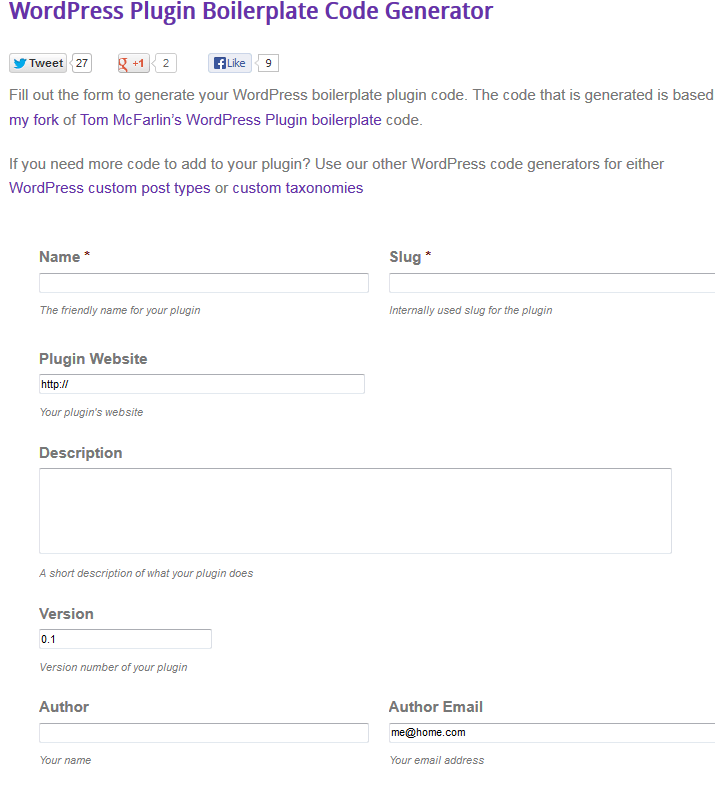715x802 pixels.
Task: Click the Tweet button with bird icon
Action: click(38, 63)
